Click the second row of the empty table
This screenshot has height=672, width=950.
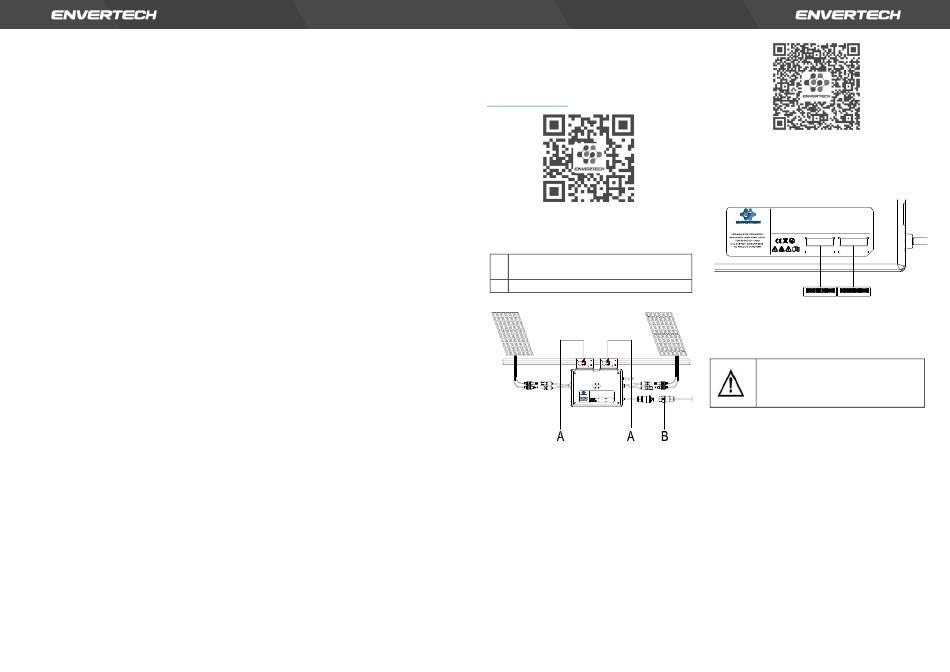click(598, 286)
